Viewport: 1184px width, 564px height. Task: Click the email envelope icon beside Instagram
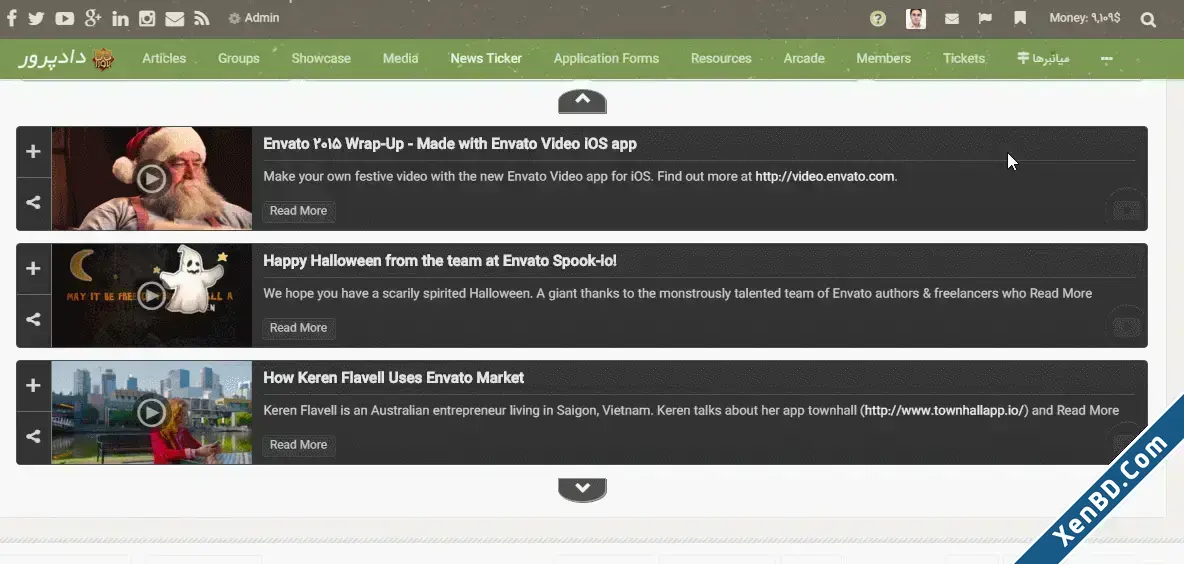coord(174,19)
